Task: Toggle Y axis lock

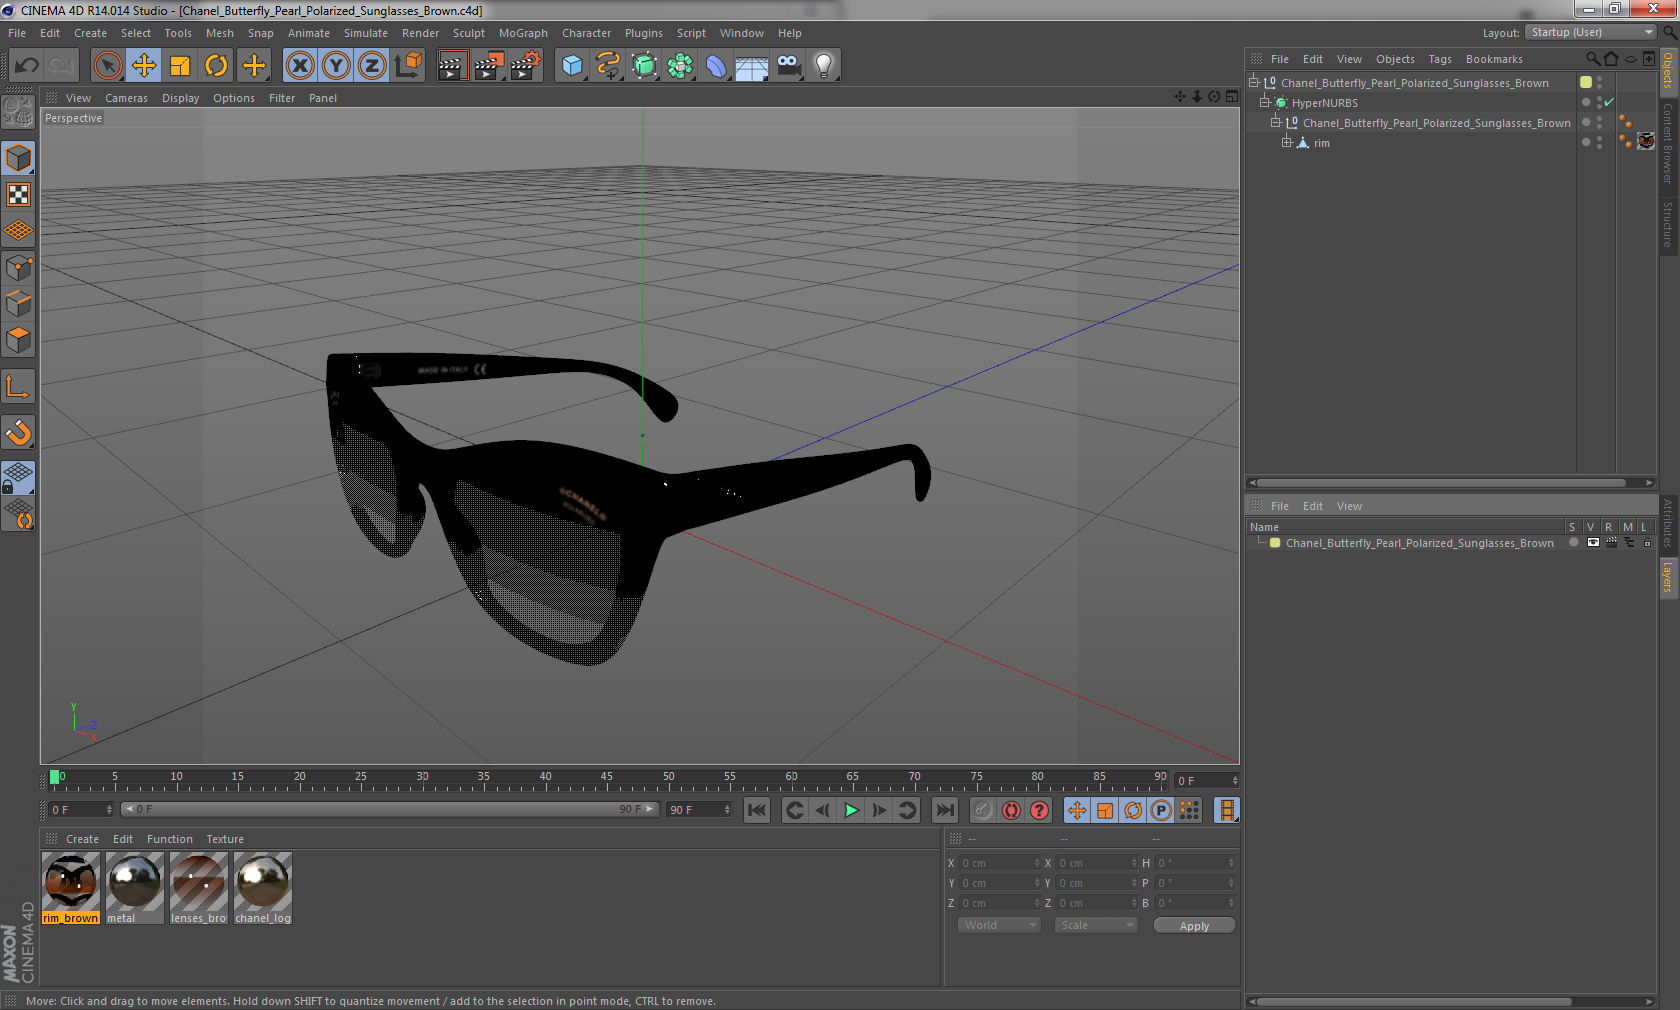Action: coord(336,66)
